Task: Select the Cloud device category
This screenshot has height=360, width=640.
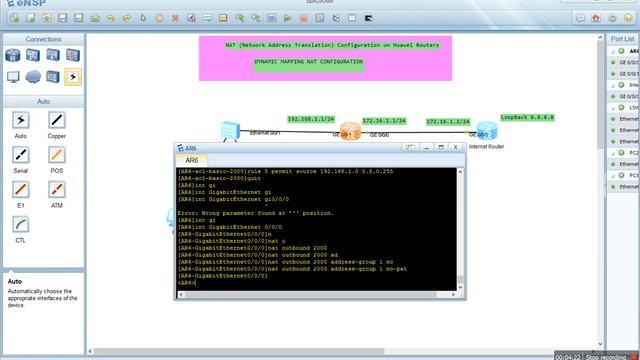Action: [x=33, y=77]
